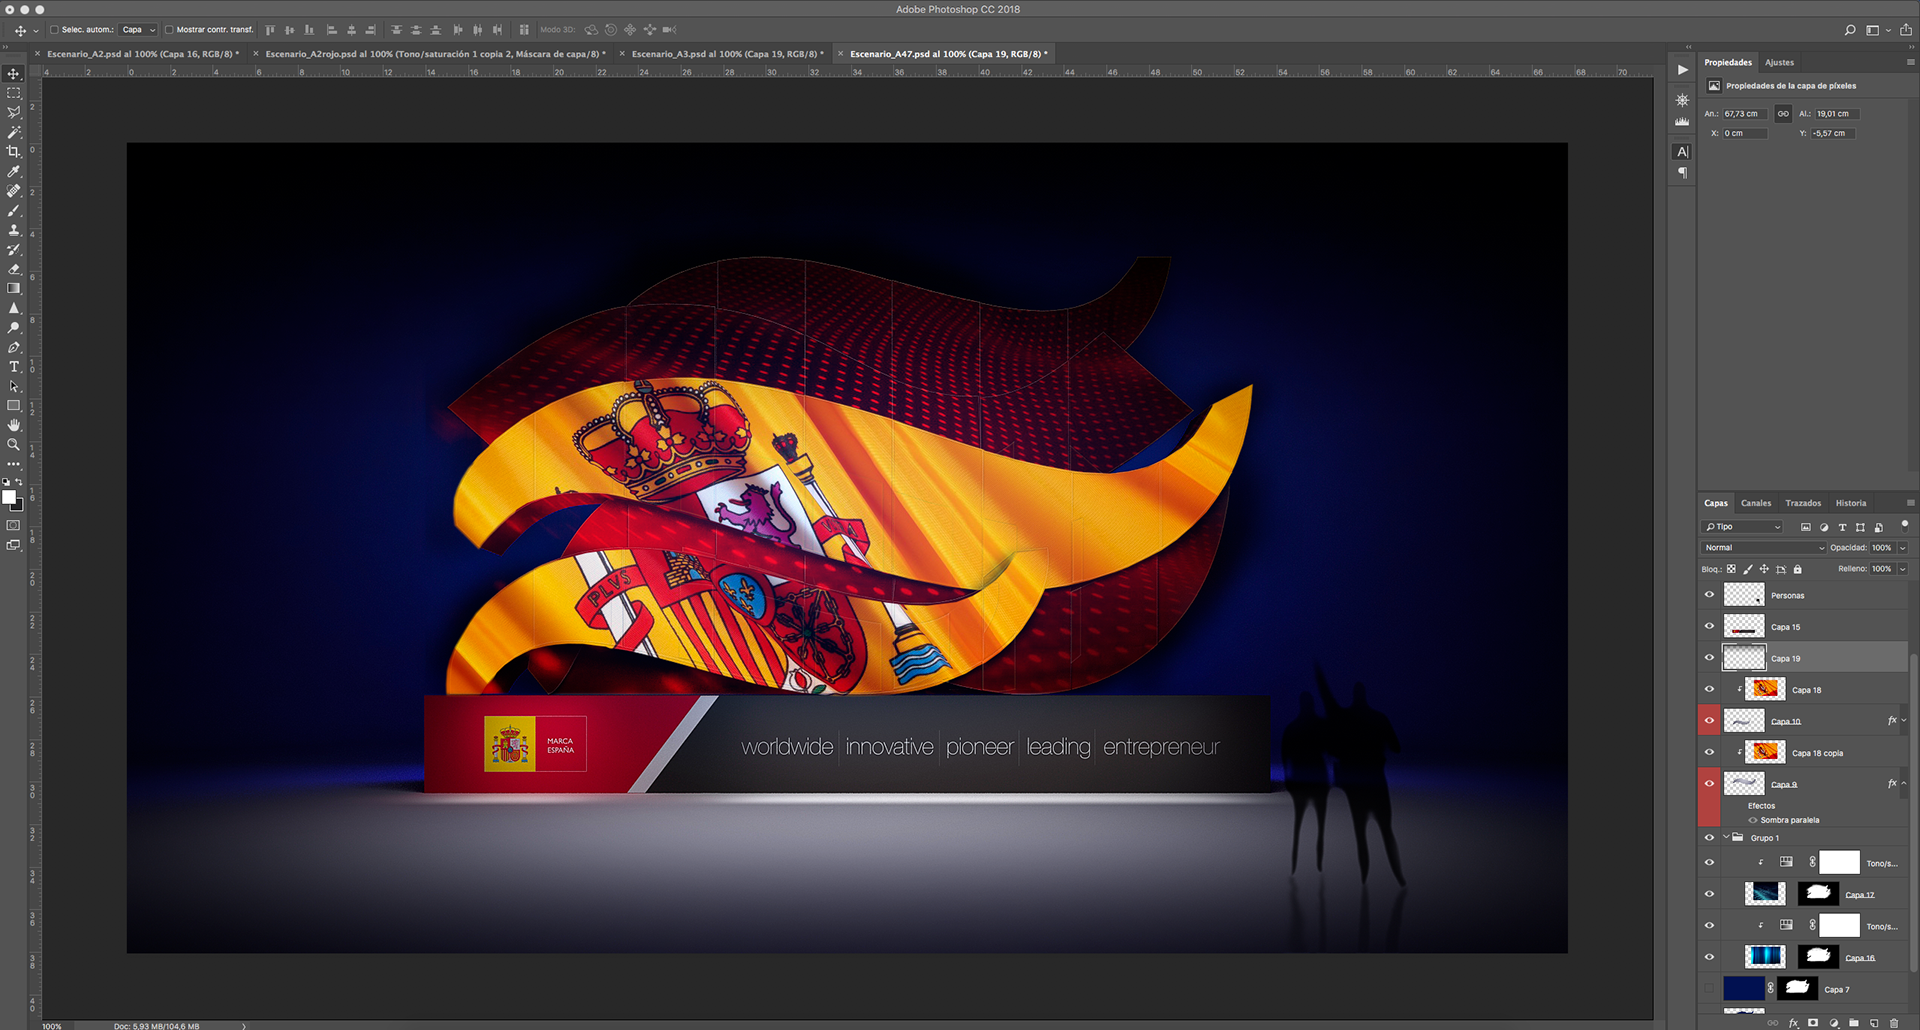
Task: Select the Eraser tool
Action: pos(14,269)
